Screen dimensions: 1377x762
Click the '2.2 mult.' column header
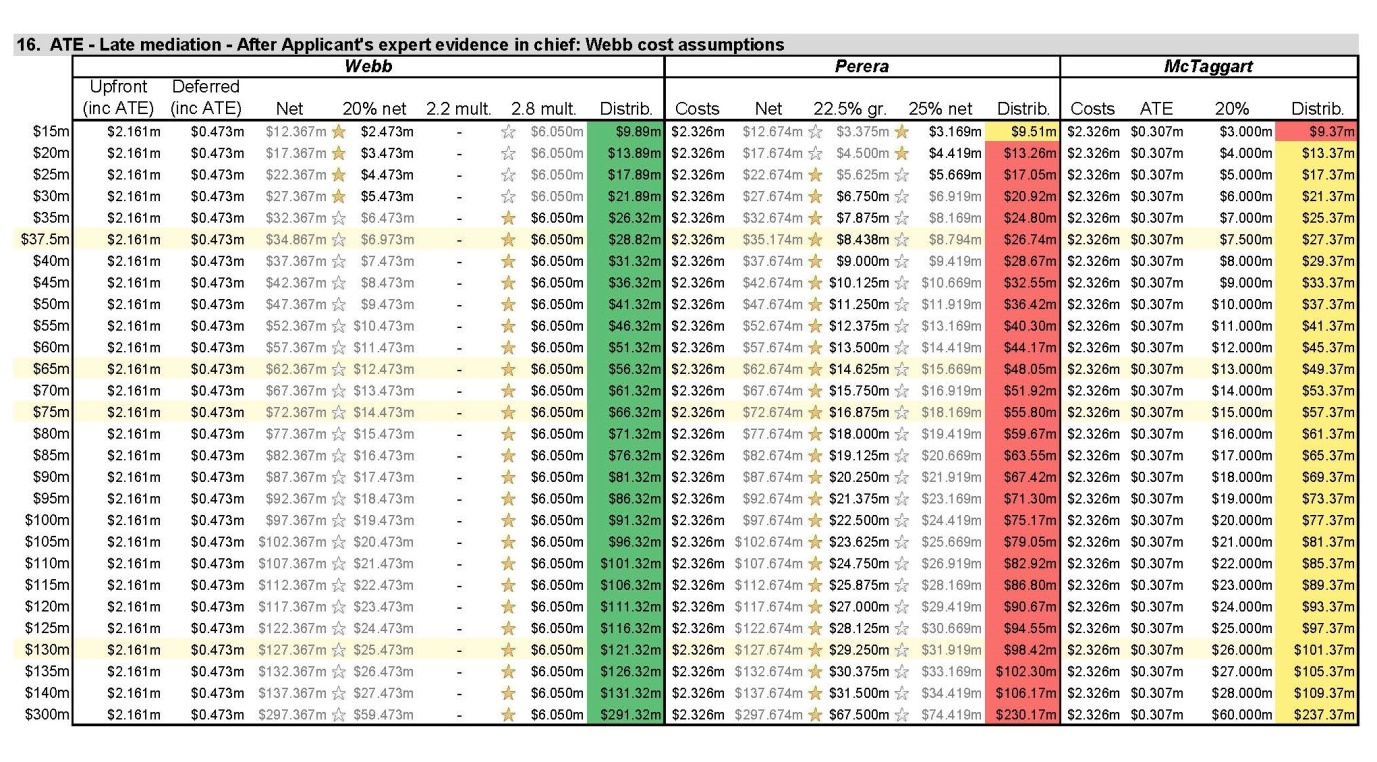(x=457, y=108)
